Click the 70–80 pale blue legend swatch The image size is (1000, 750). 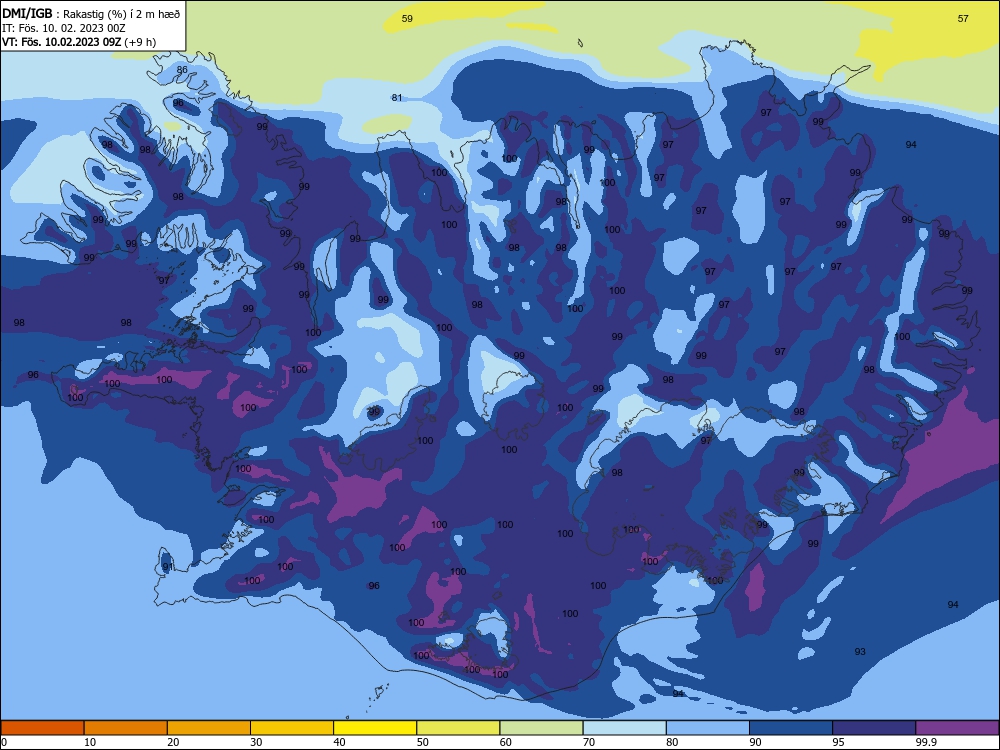click(x=624, y=728)
